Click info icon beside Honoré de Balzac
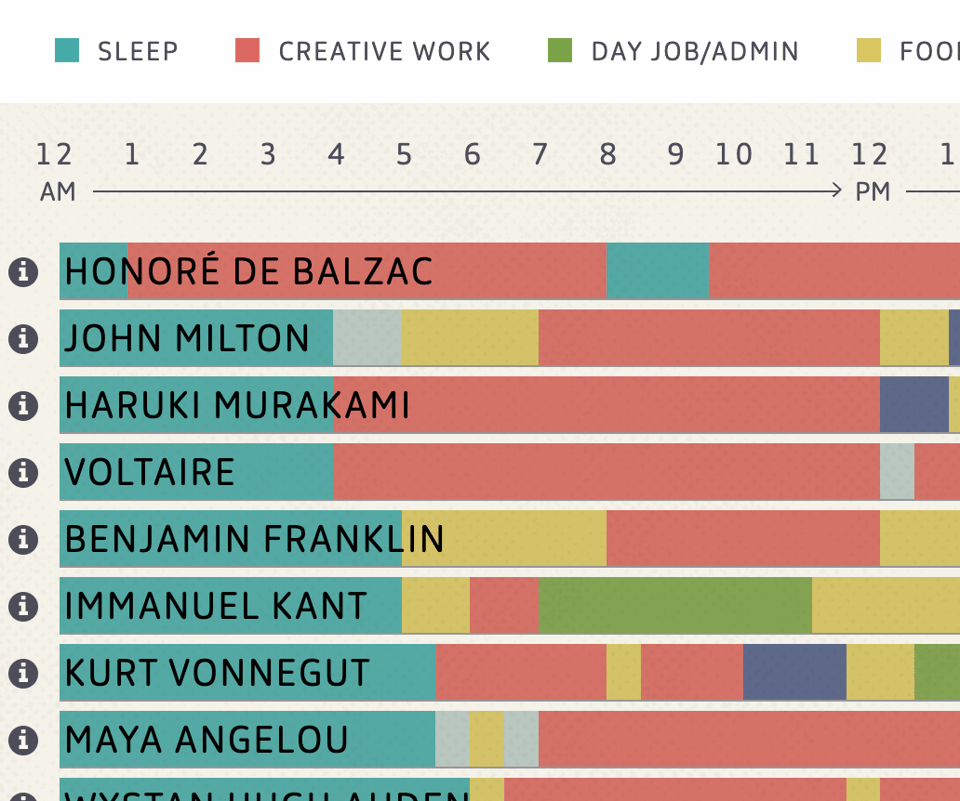 click(x=23, y=272)
